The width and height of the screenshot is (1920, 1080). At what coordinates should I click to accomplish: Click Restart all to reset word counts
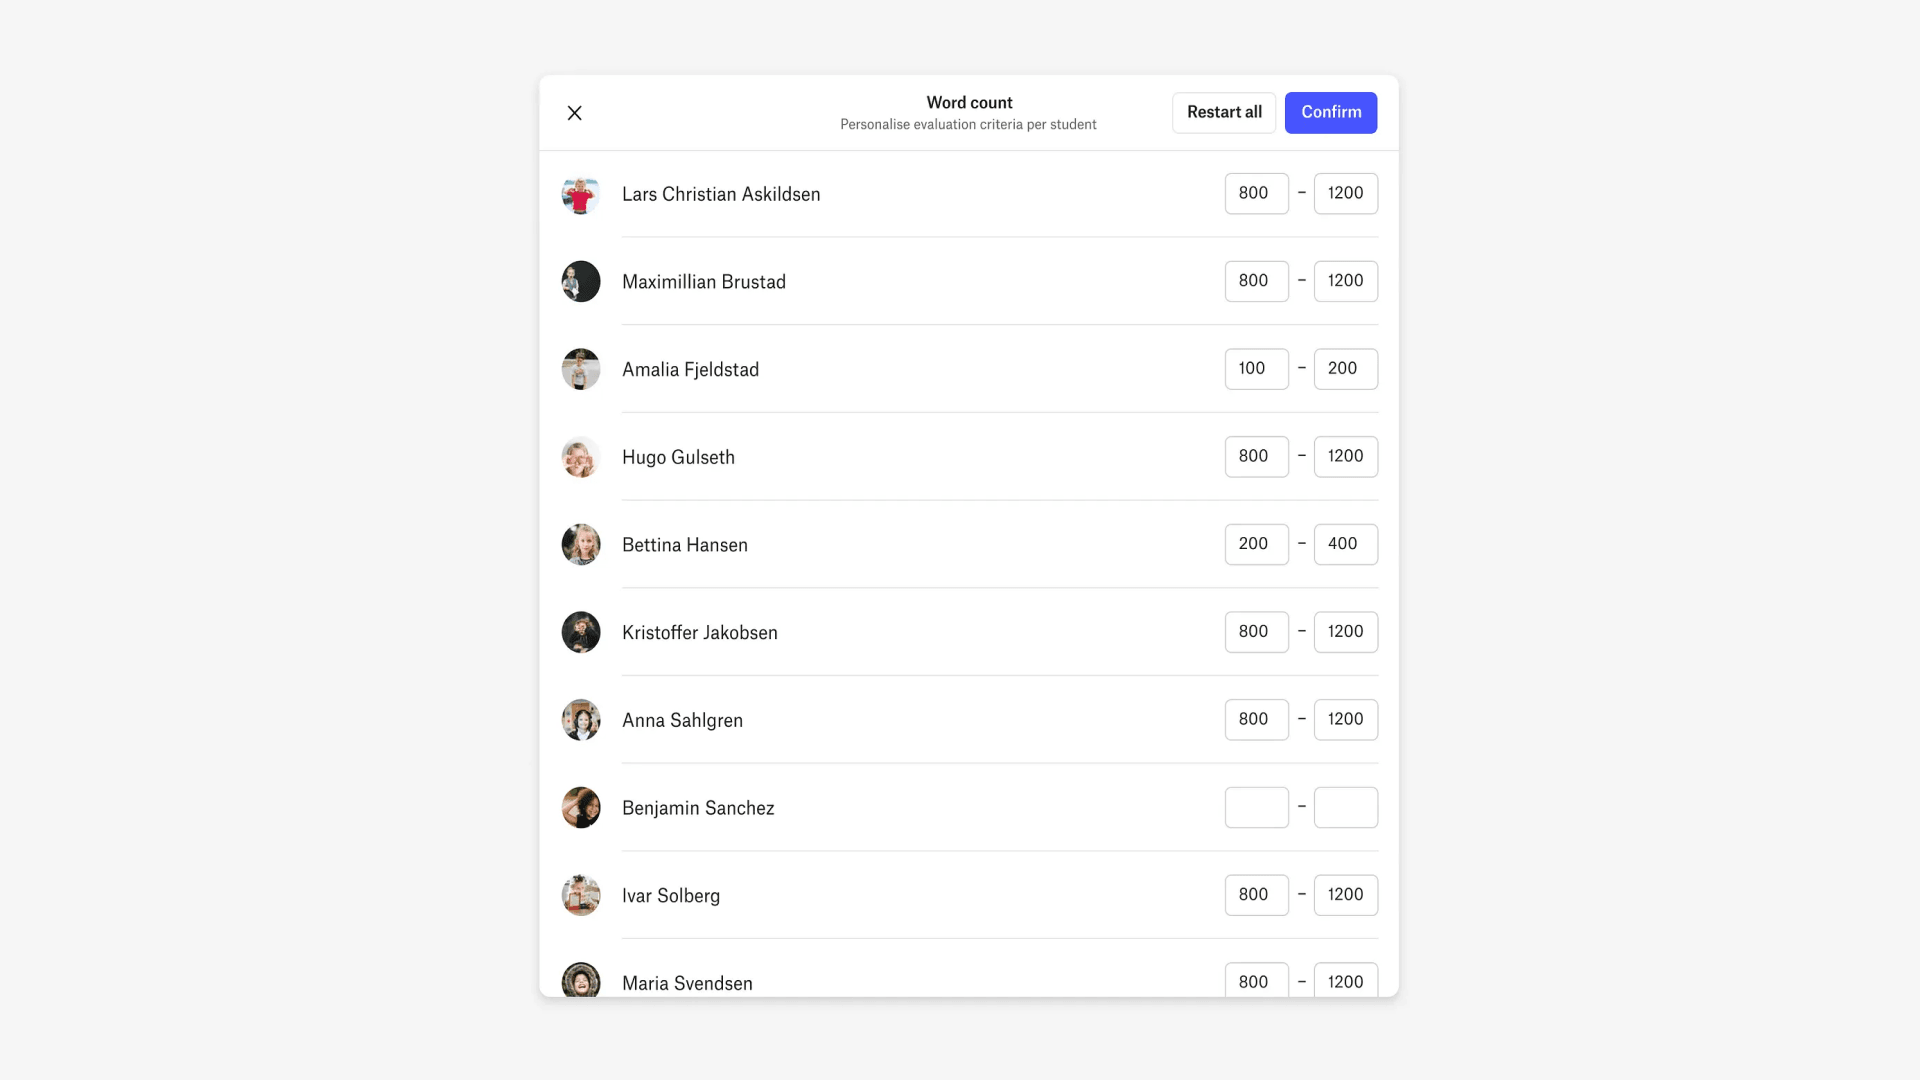(1224, 112)
